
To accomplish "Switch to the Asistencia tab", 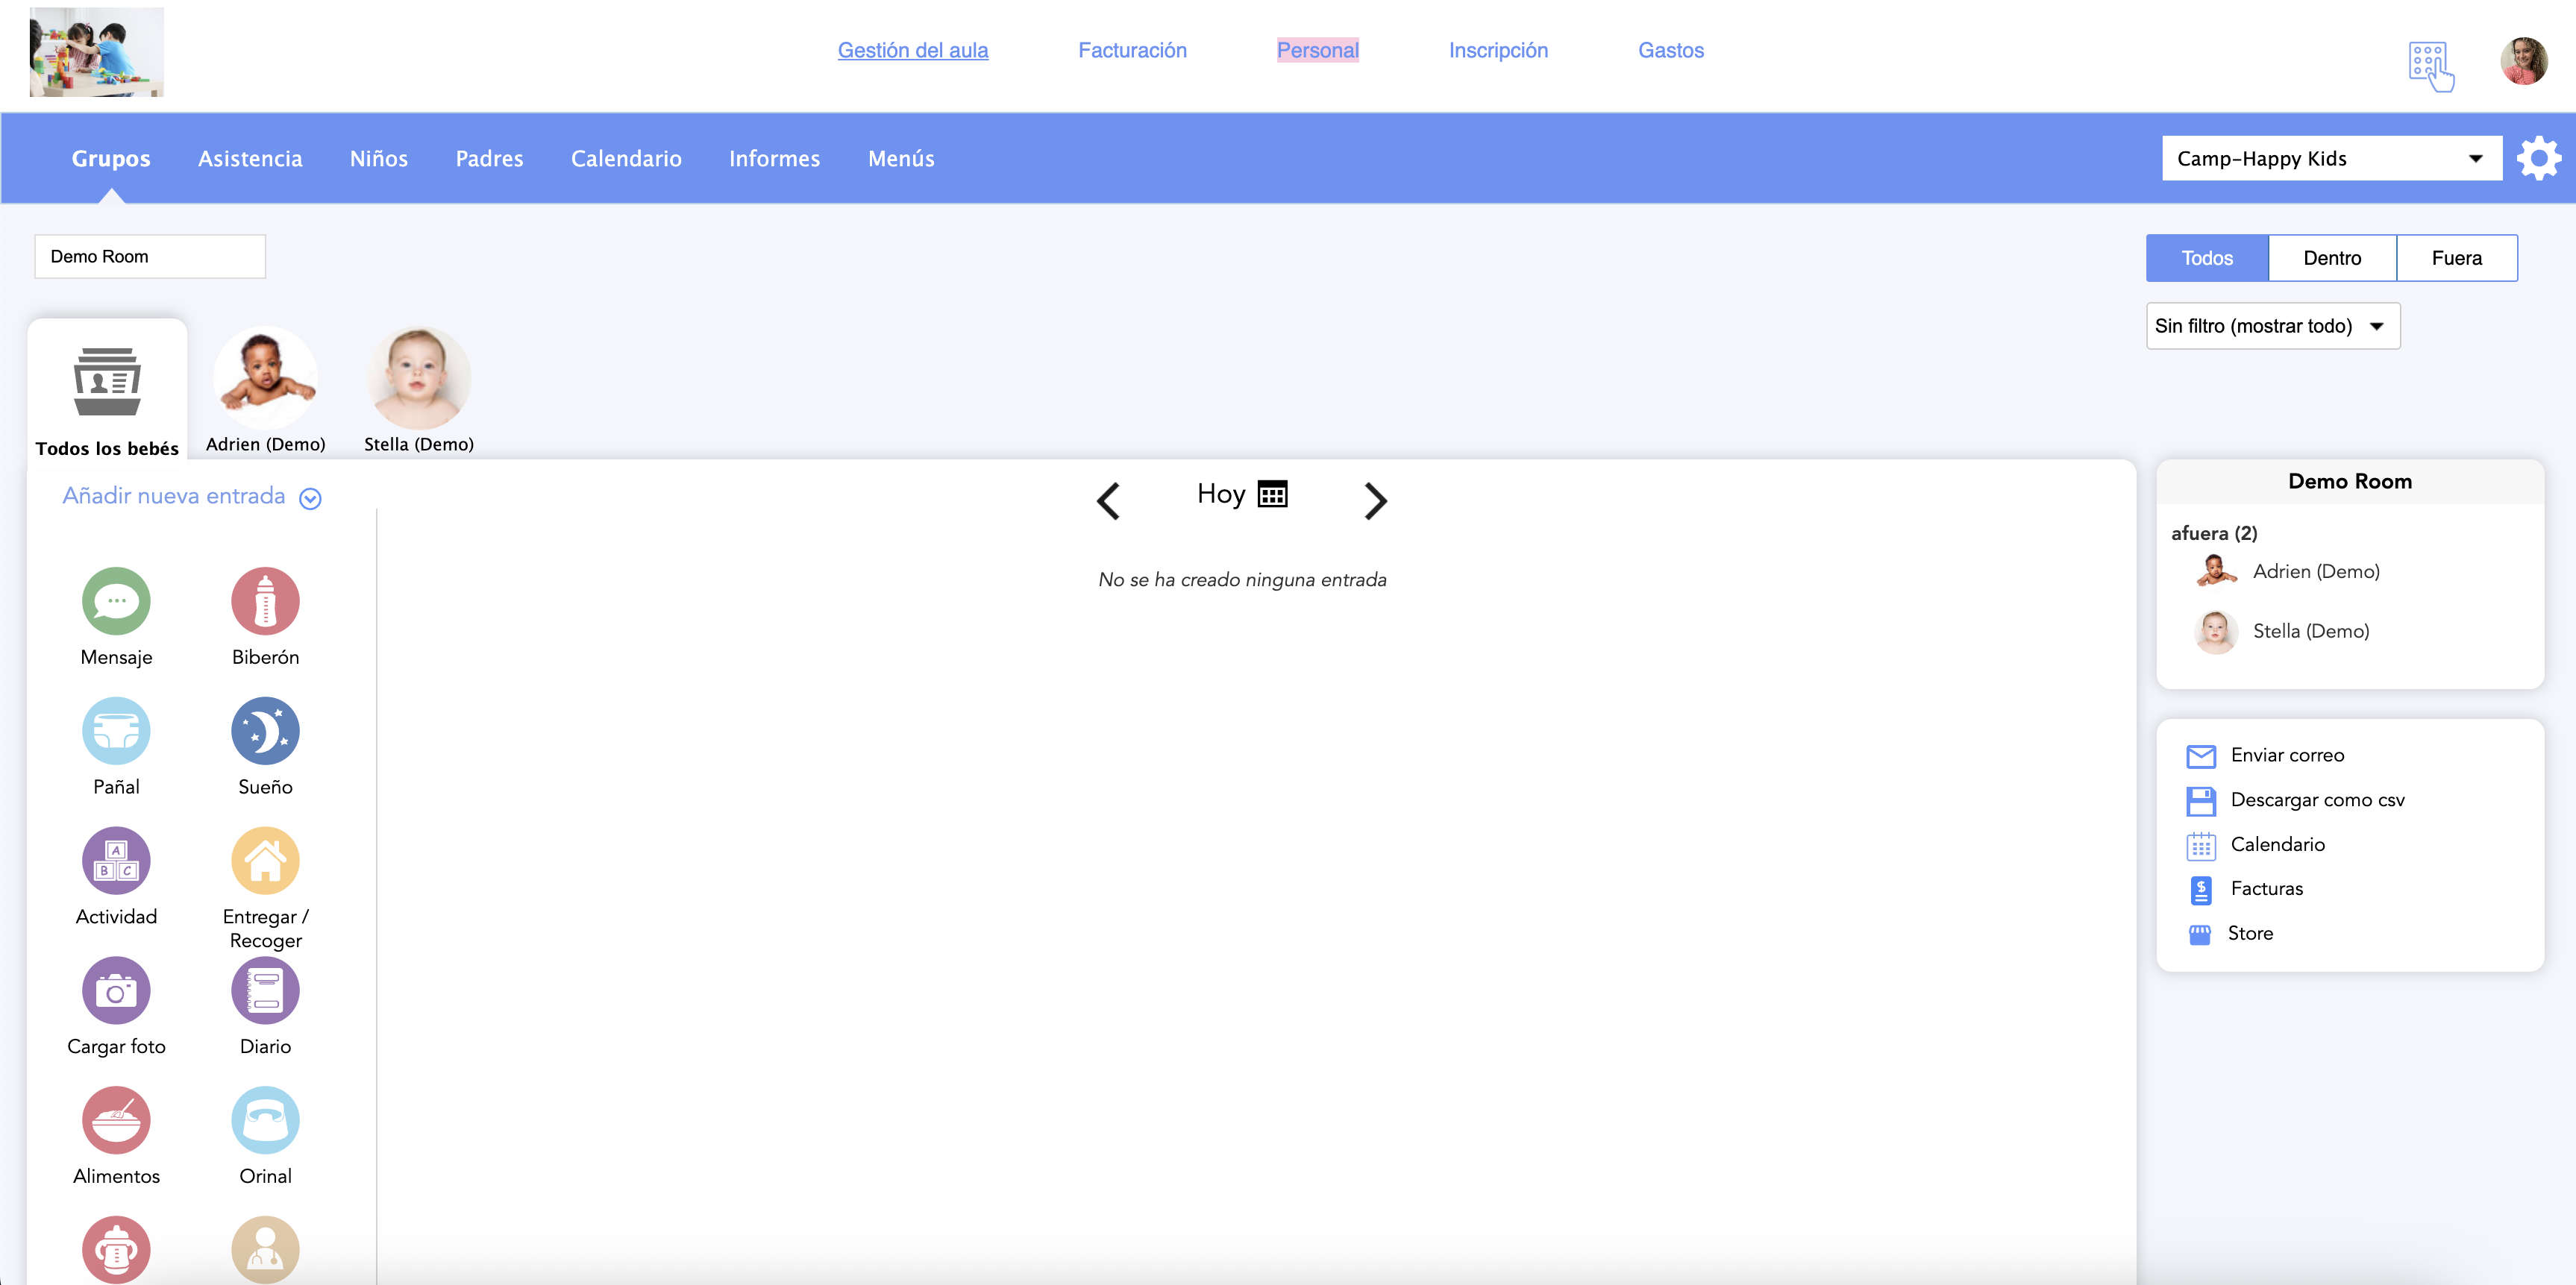I will click(x=250, y=159).
